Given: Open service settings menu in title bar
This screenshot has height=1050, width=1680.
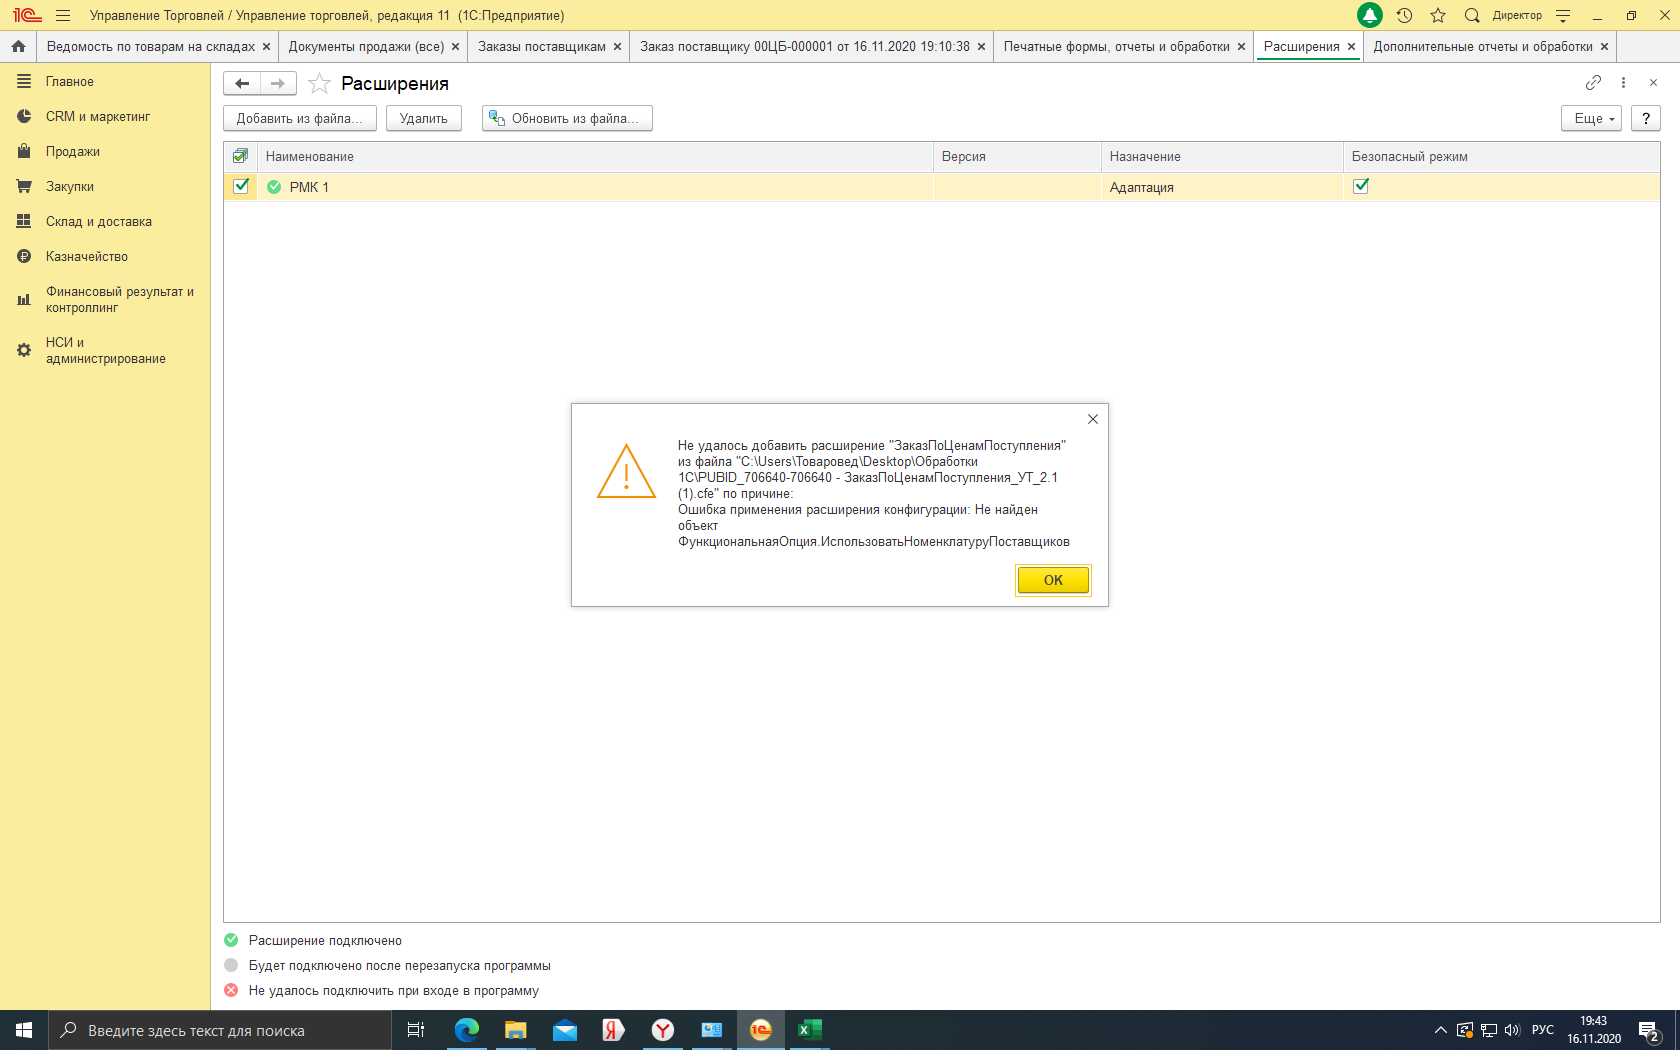Looking at the screenshot, I should (1563, 15).
